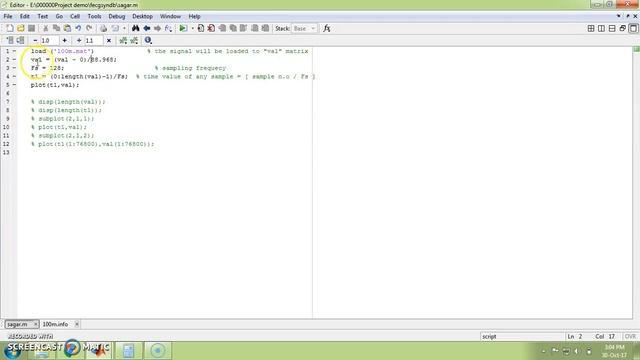Open the Desktop menu
Image resolution: width=640 pixels, height=360 pixels.
tap(142, 16)
